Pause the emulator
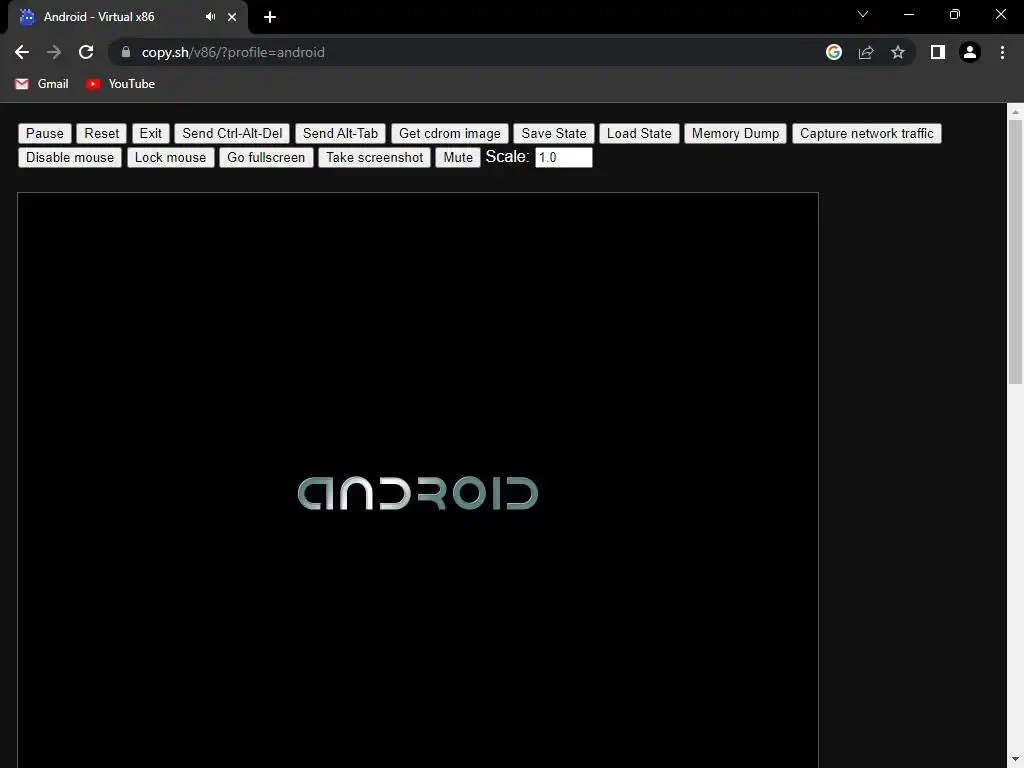Viewport: 1024px width, 768px height. tap(44, 133)
